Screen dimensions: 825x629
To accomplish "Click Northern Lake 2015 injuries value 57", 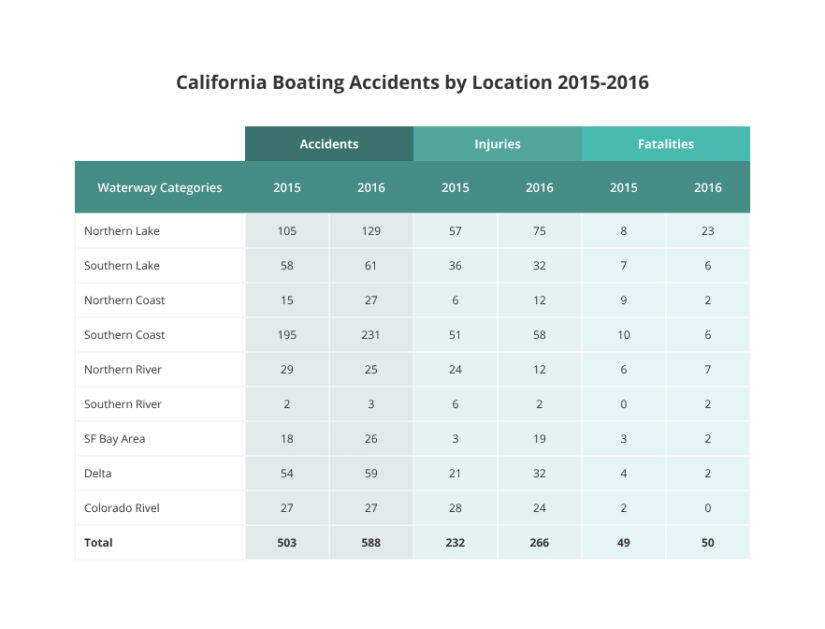I will click(455, 231).
